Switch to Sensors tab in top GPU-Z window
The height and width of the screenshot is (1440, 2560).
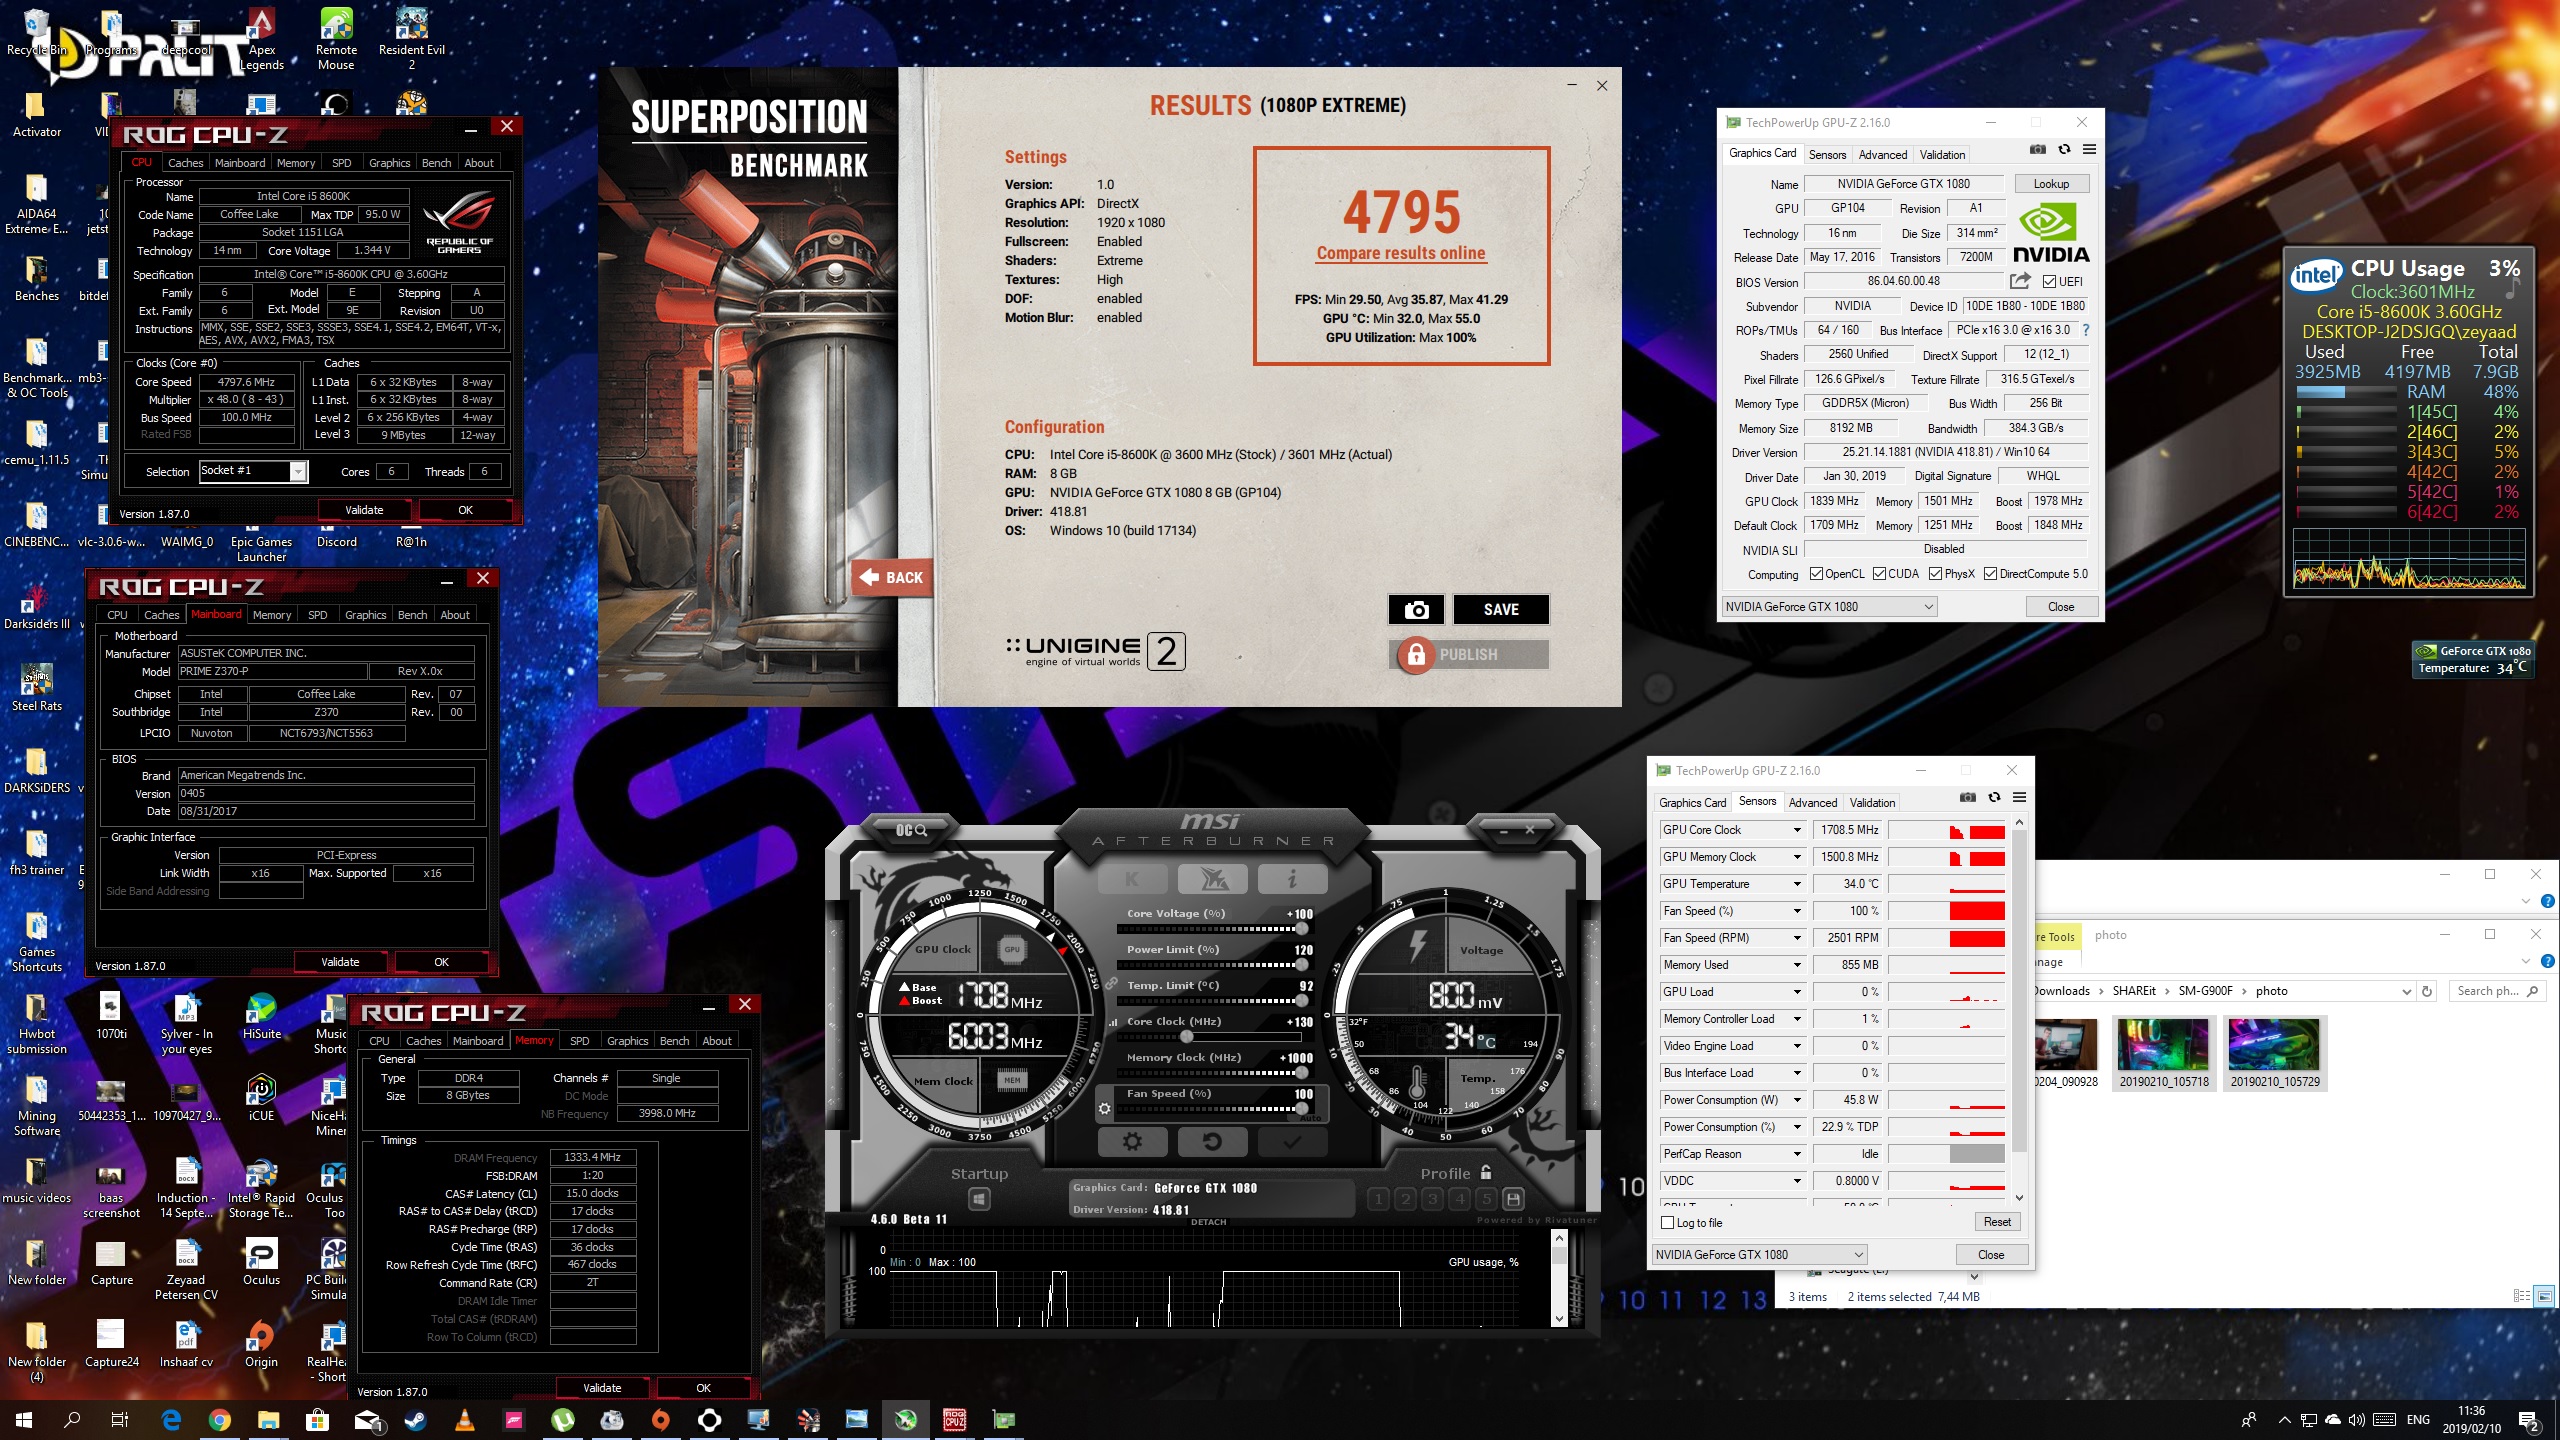(x=1827, y=155)
